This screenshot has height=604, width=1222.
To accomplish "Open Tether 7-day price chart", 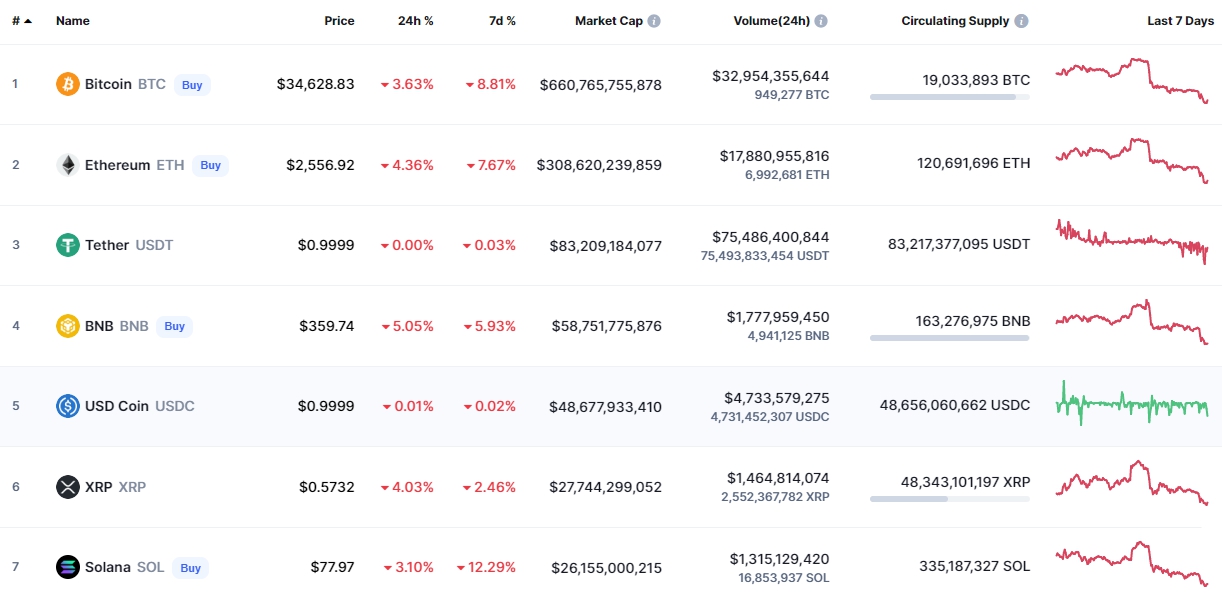I will click(x=1132, y=241).
